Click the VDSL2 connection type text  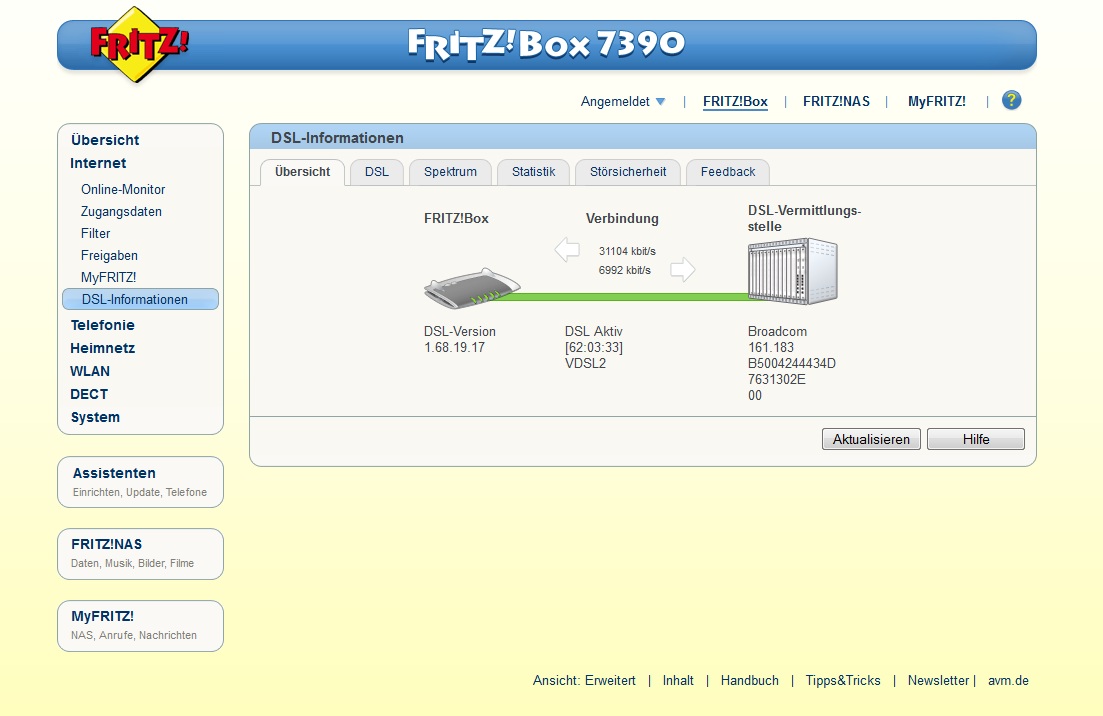pos(585,364)
